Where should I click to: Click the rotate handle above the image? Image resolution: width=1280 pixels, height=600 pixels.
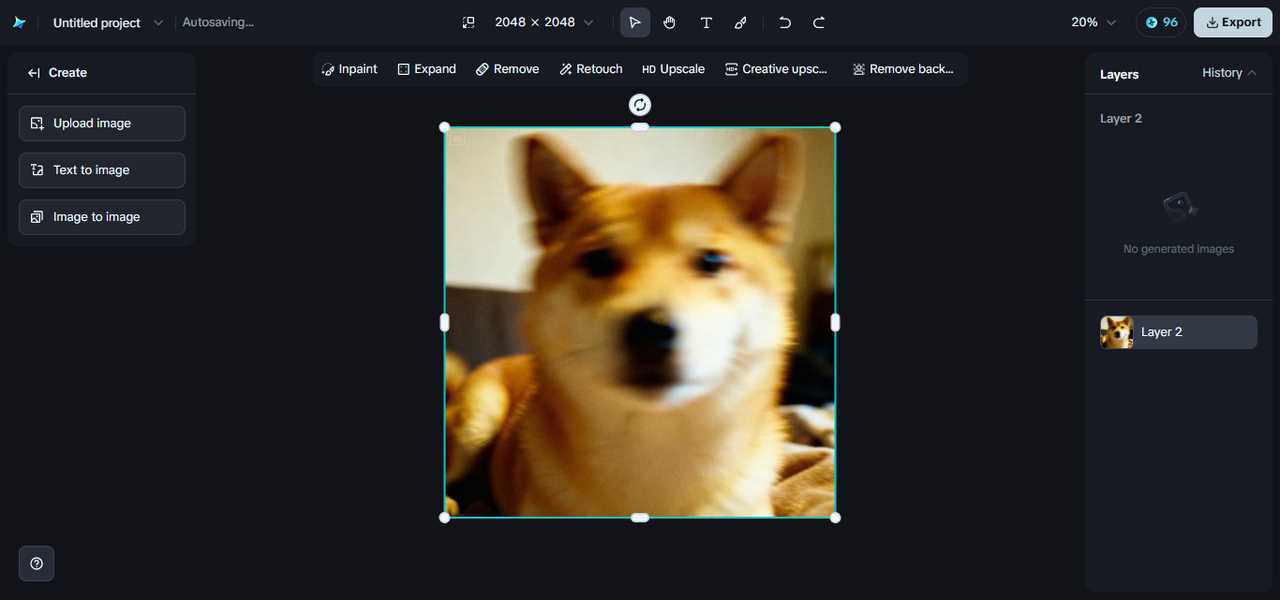tap(640, 105)
